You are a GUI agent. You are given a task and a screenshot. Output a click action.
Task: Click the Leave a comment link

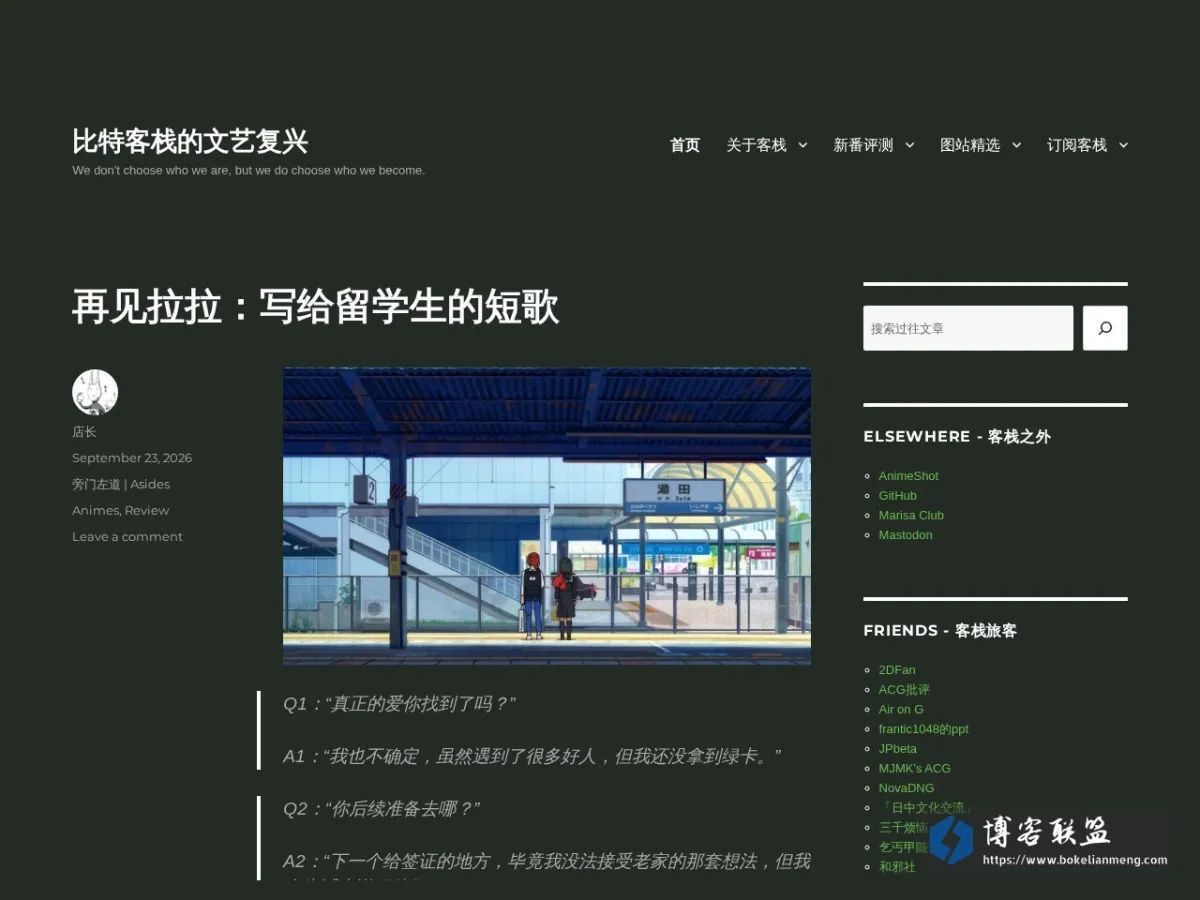pyautogui.click(x=127, y=537)
